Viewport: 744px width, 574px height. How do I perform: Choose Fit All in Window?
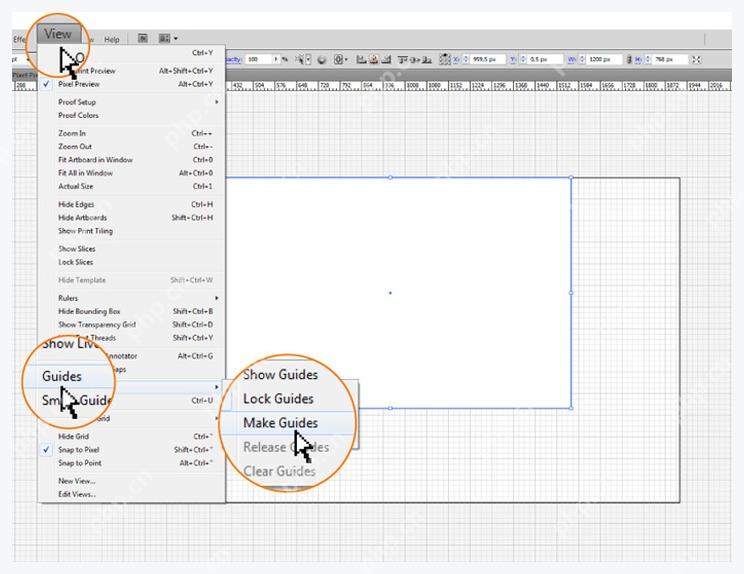point(131,173)
